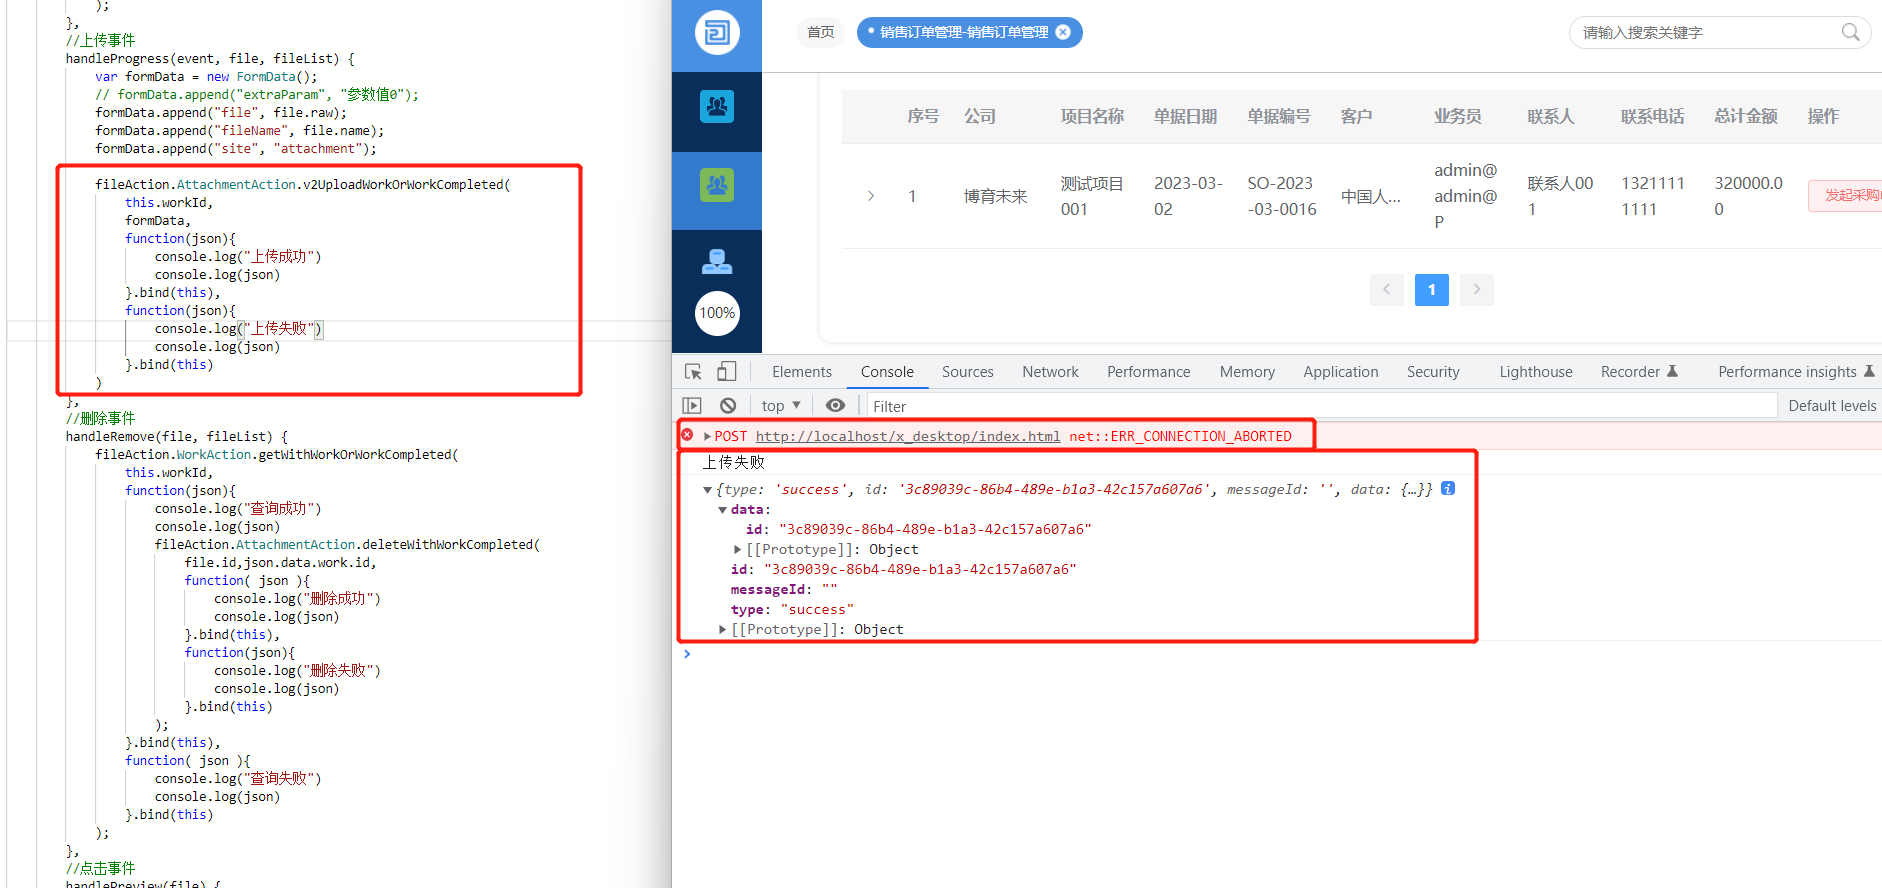Image resolution: width=1882 pixels, height=888 pixels.
Task: Click the red error icon in console
Action: coord(687,435)
